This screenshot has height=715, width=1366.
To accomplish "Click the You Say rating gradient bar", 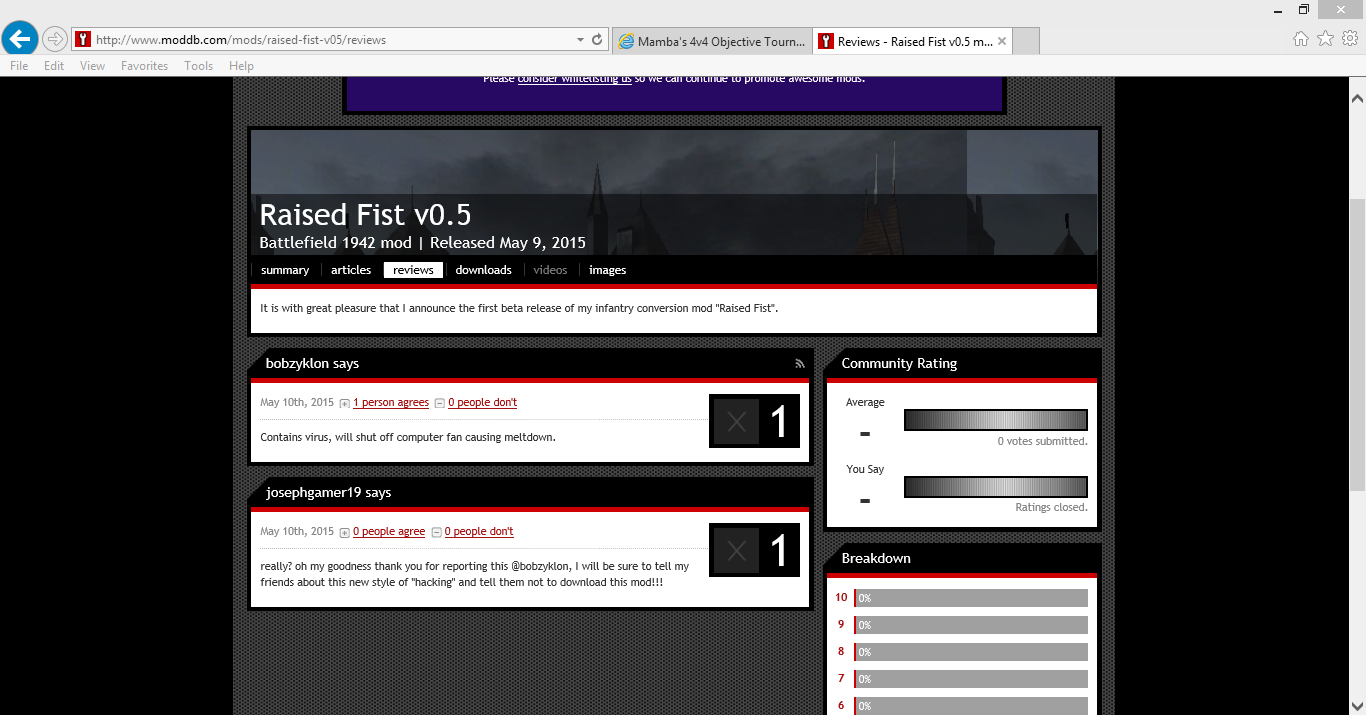I will (x=995, y=487).
